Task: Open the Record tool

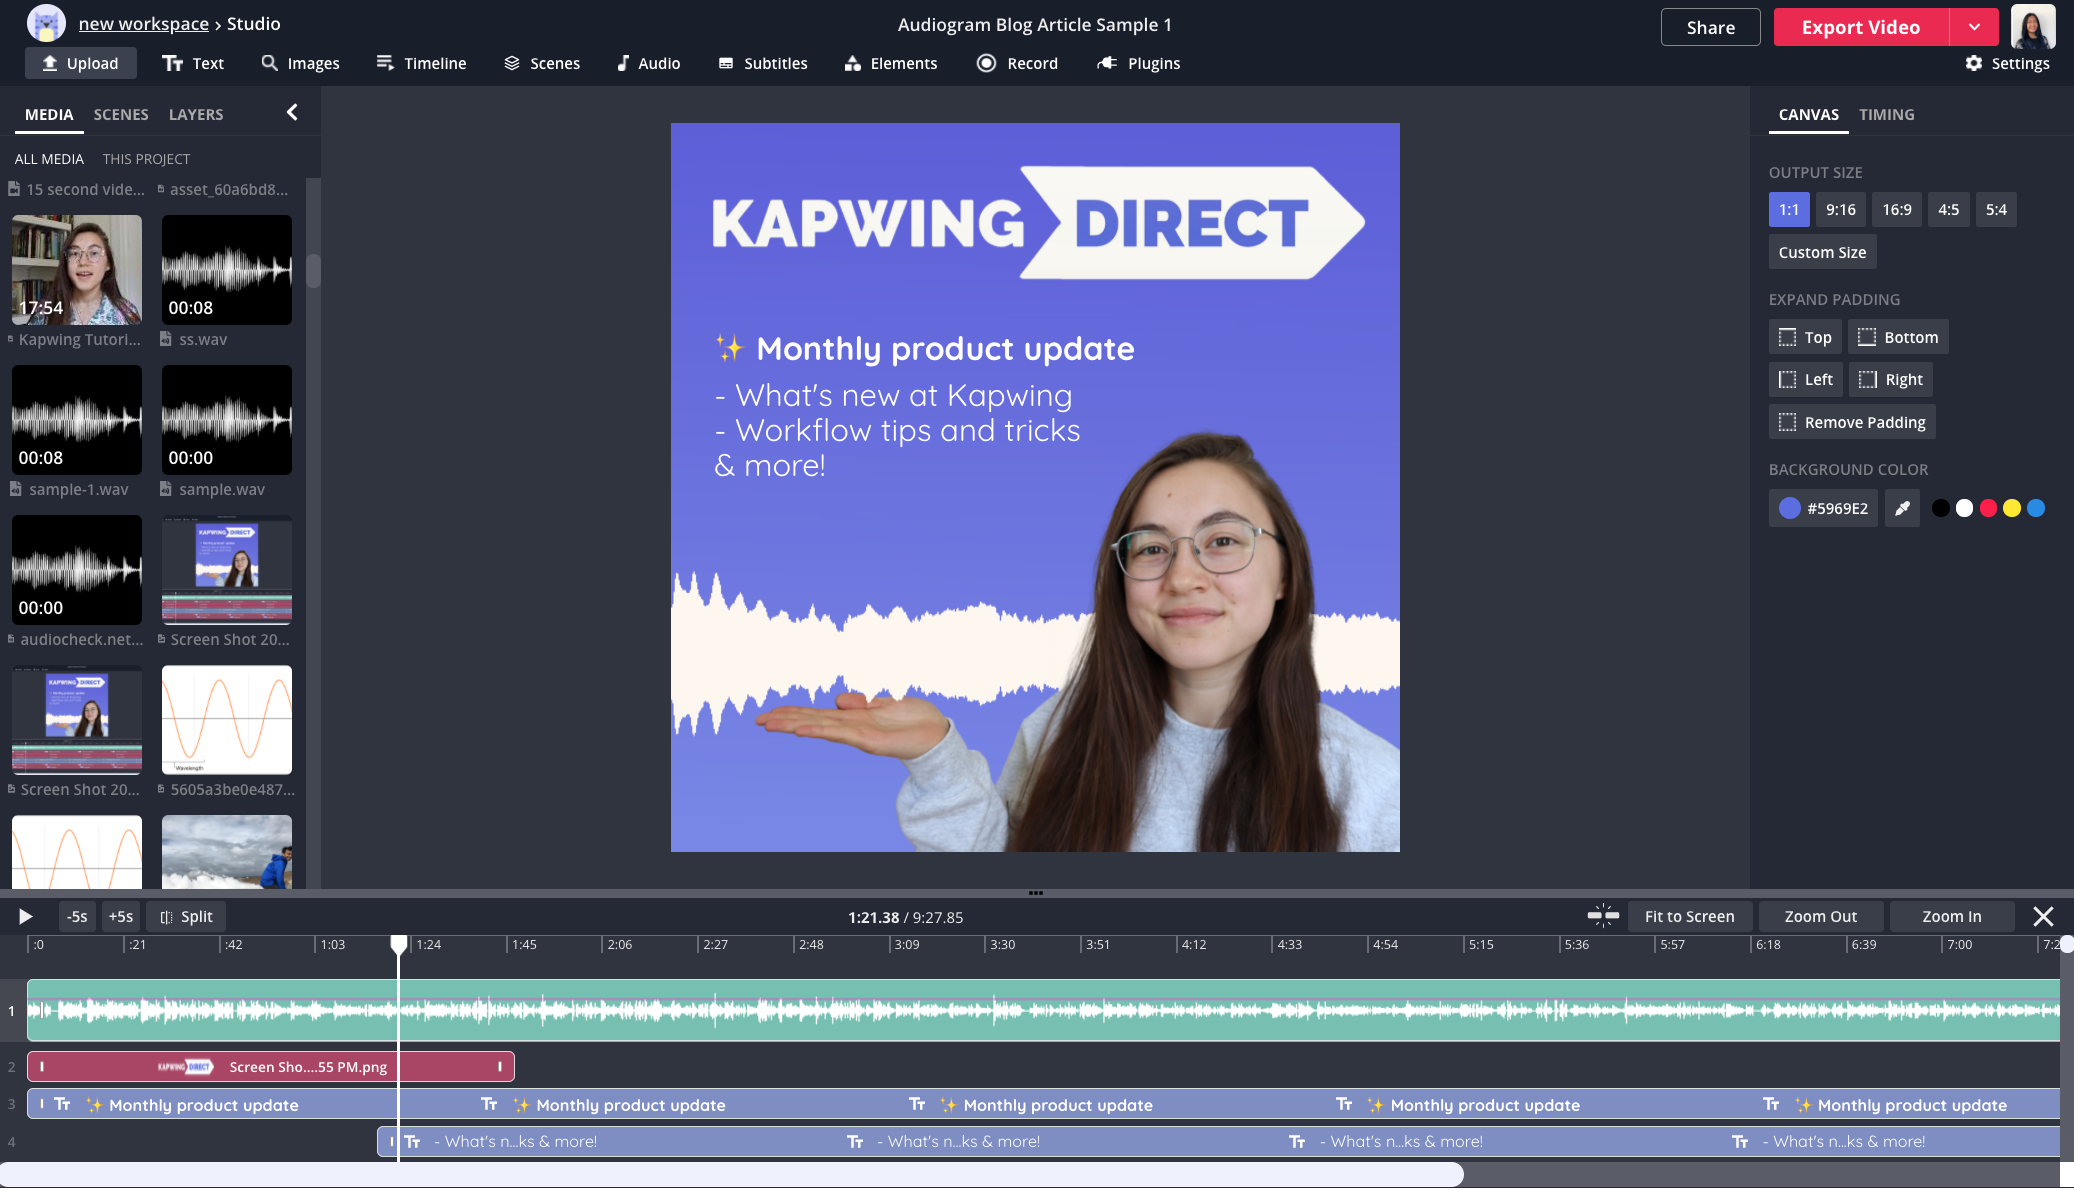Action: [x=1017, y=63]
